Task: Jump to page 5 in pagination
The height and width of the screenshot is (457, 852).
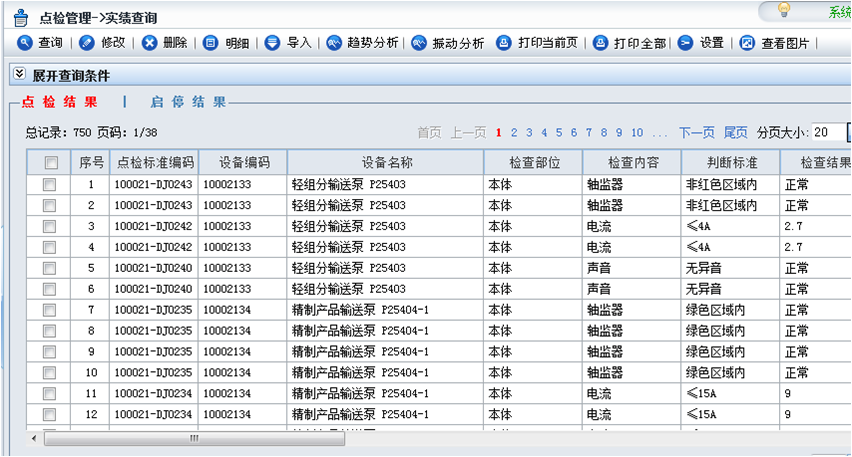Action: pyautogui.click(x=559, y=132)
